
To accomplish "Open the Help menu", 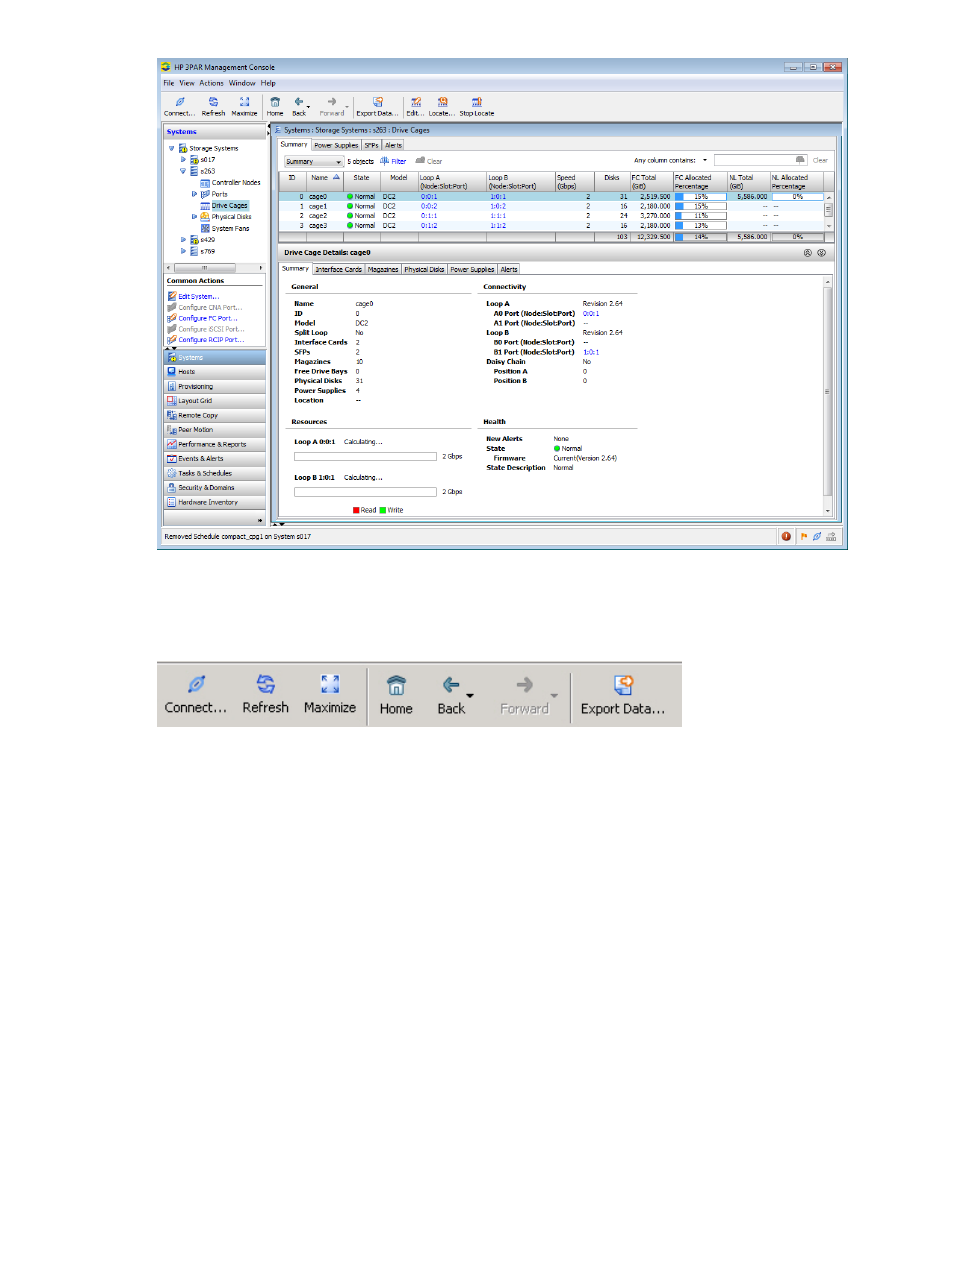I will pyautogui.click(x=268, y=83).
